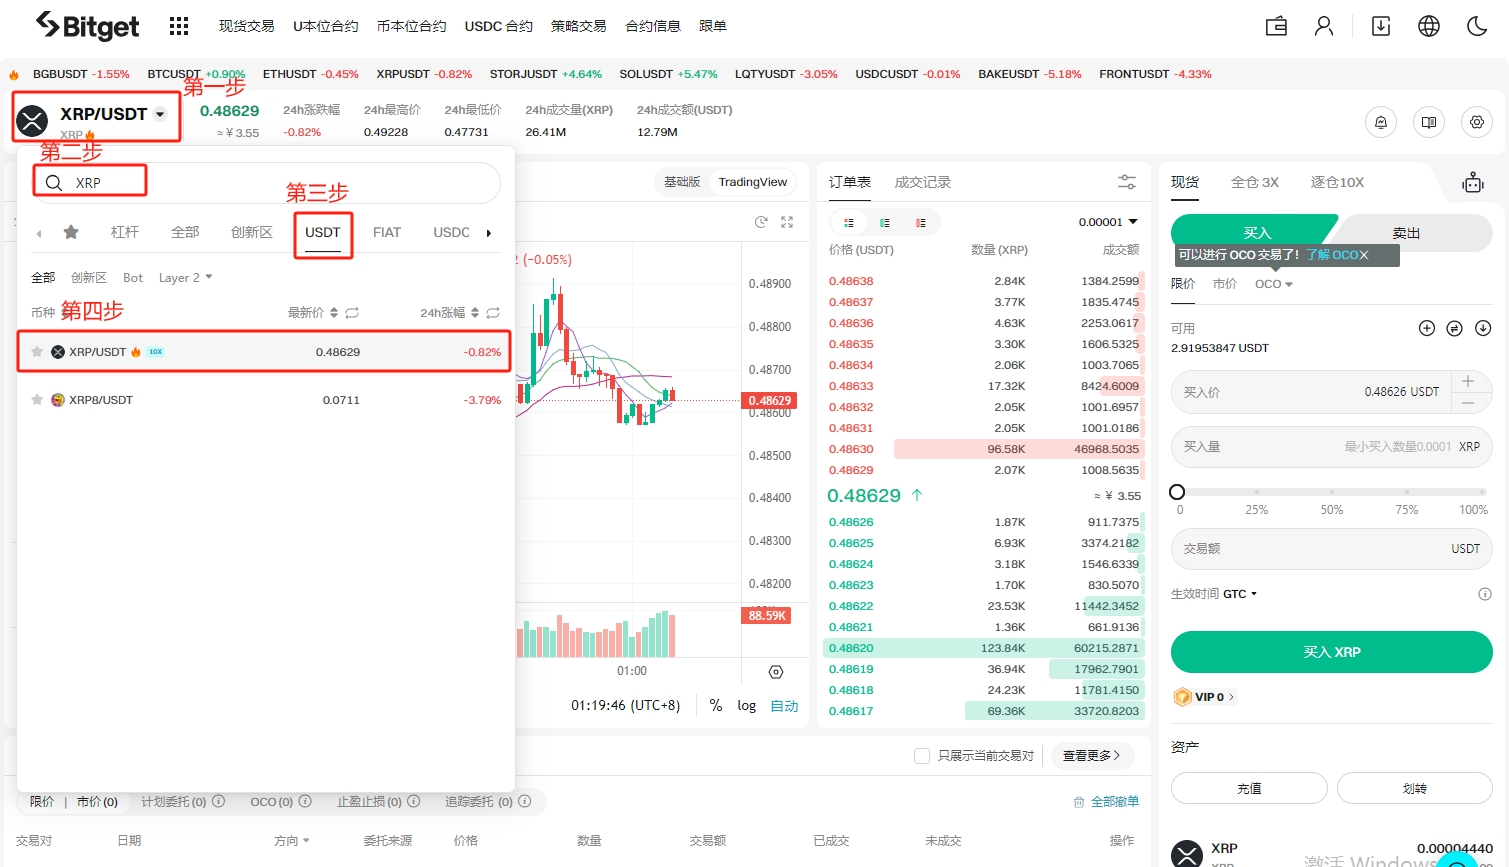This screenshot has height=867, width=1509.
Task: Click the 买入量 quantity input field
Action: (1332, 447)
